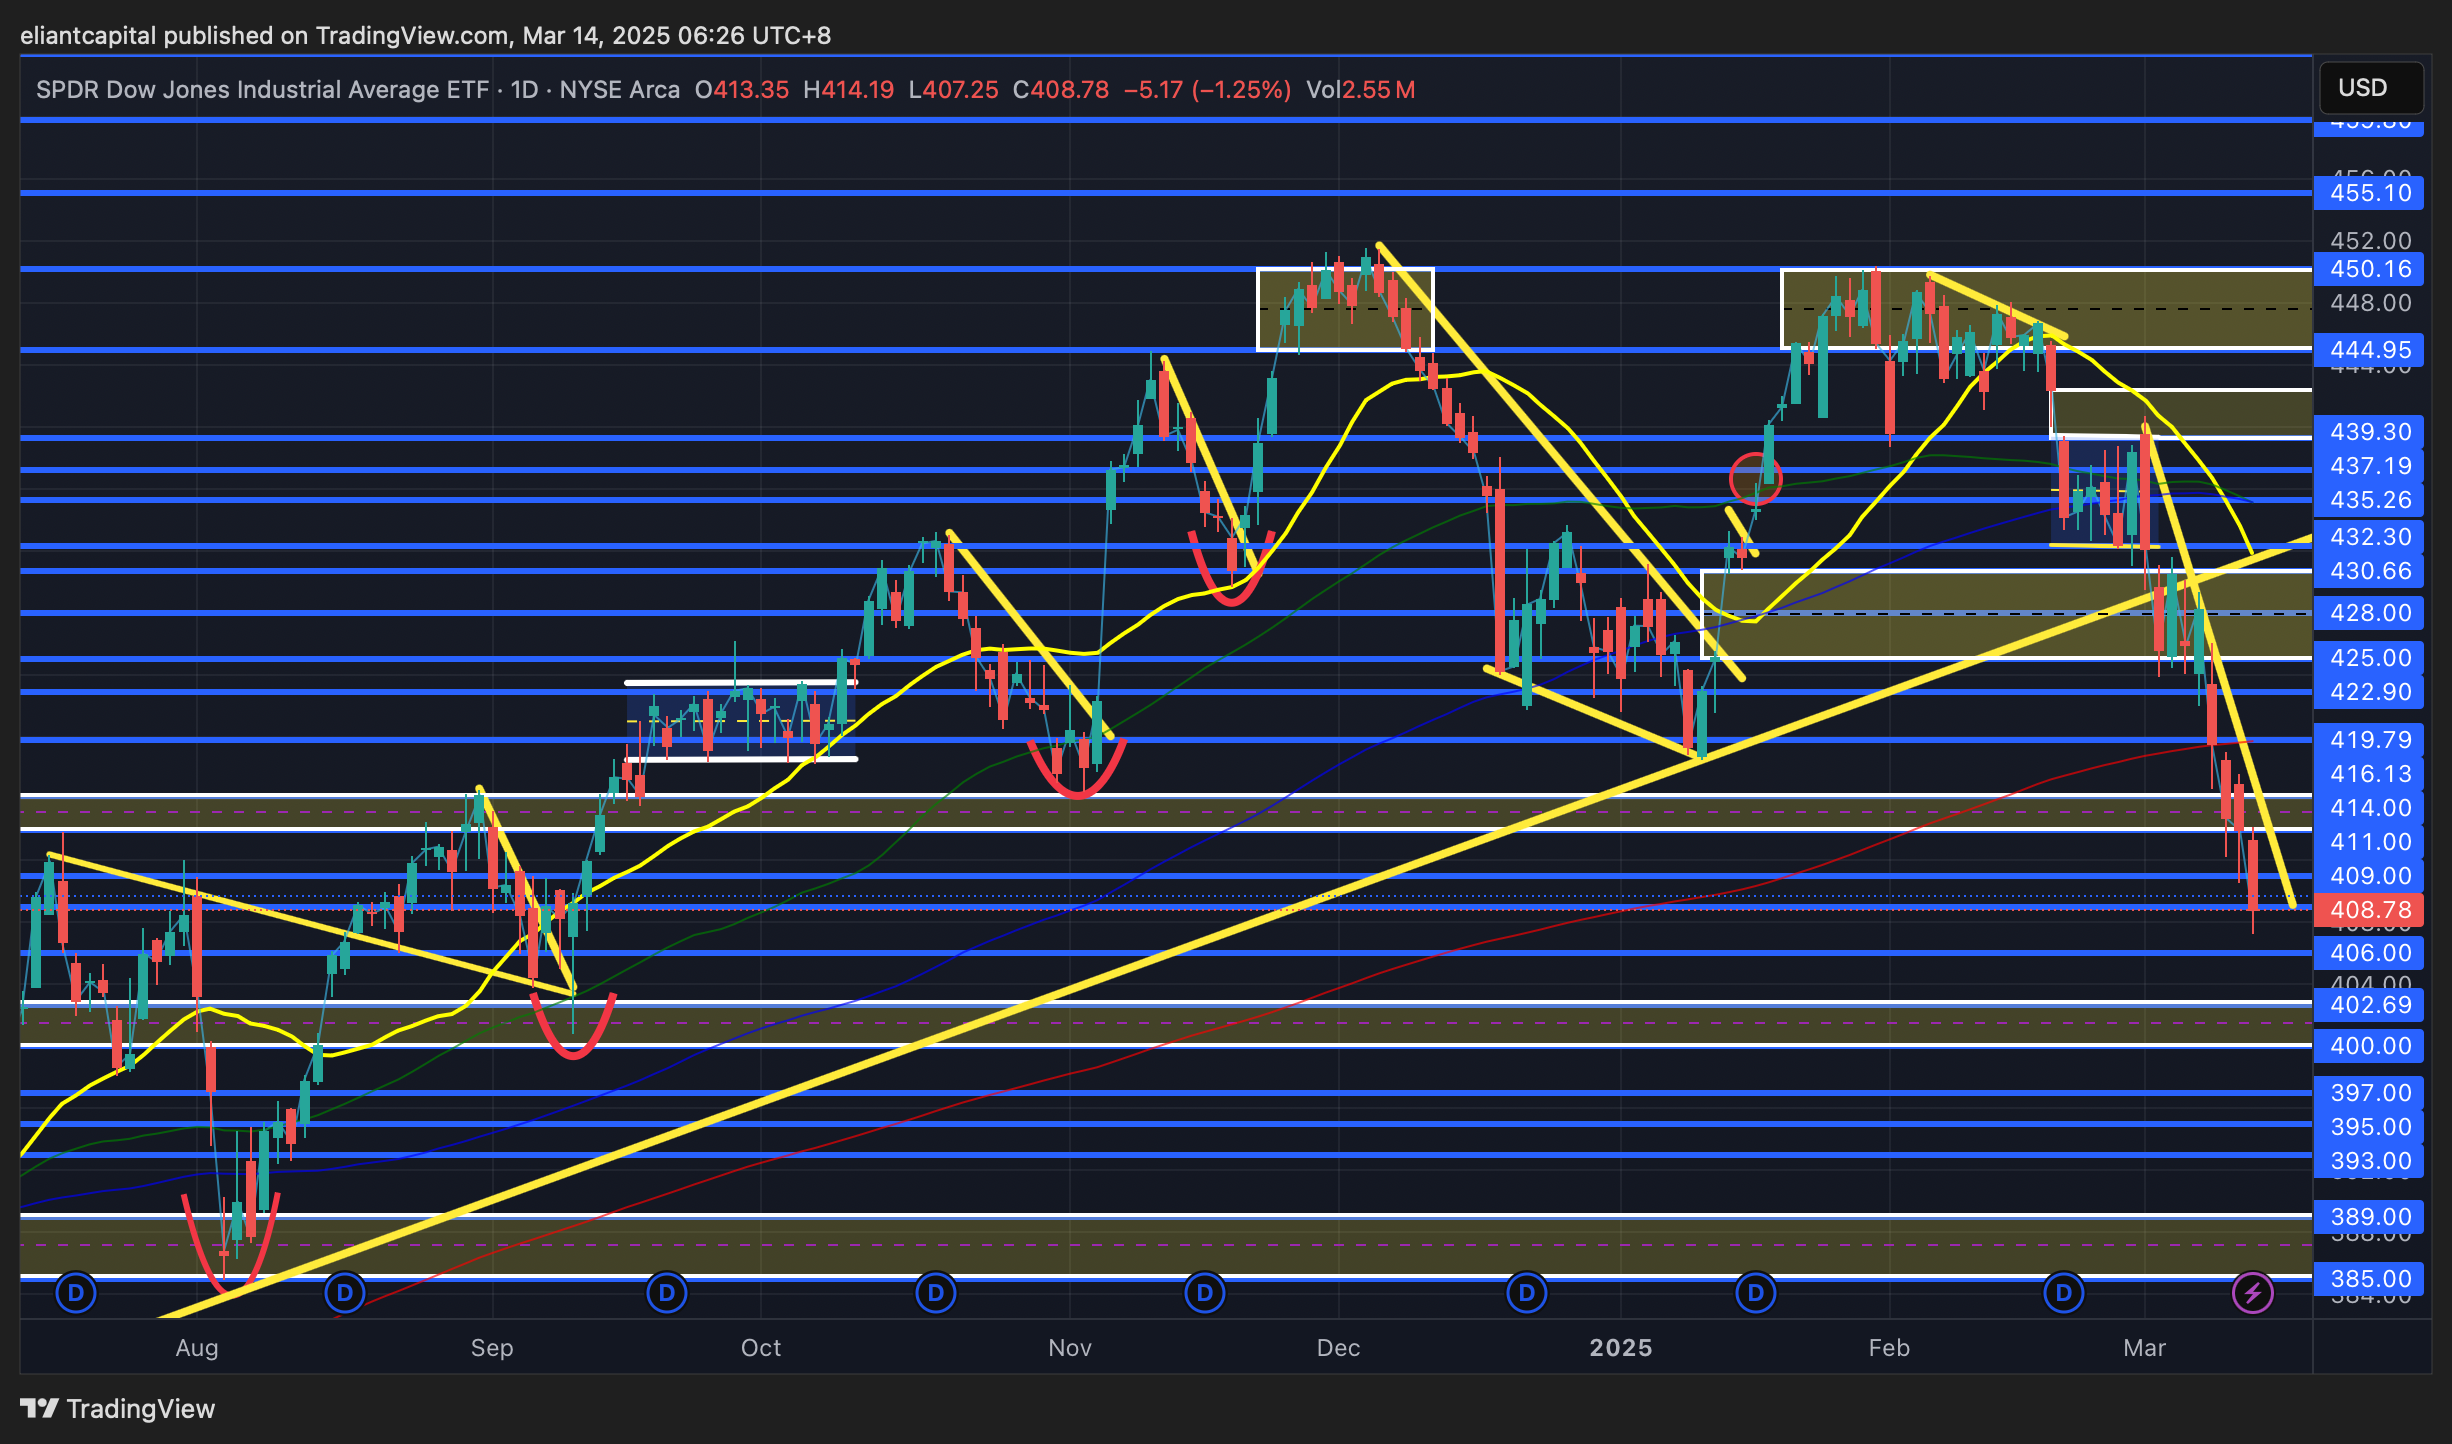Screen dimensions: 2452x1444
Task: Click the 2025 label on the time axis
Action: point(1620,1348)
